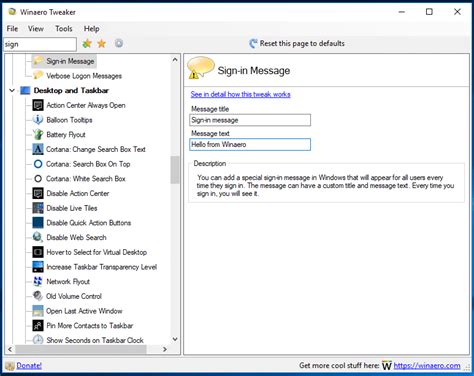Click the Battery Flyout icon
The height and width of the screenshot is (376, 474).
click(x=38, y=135)
